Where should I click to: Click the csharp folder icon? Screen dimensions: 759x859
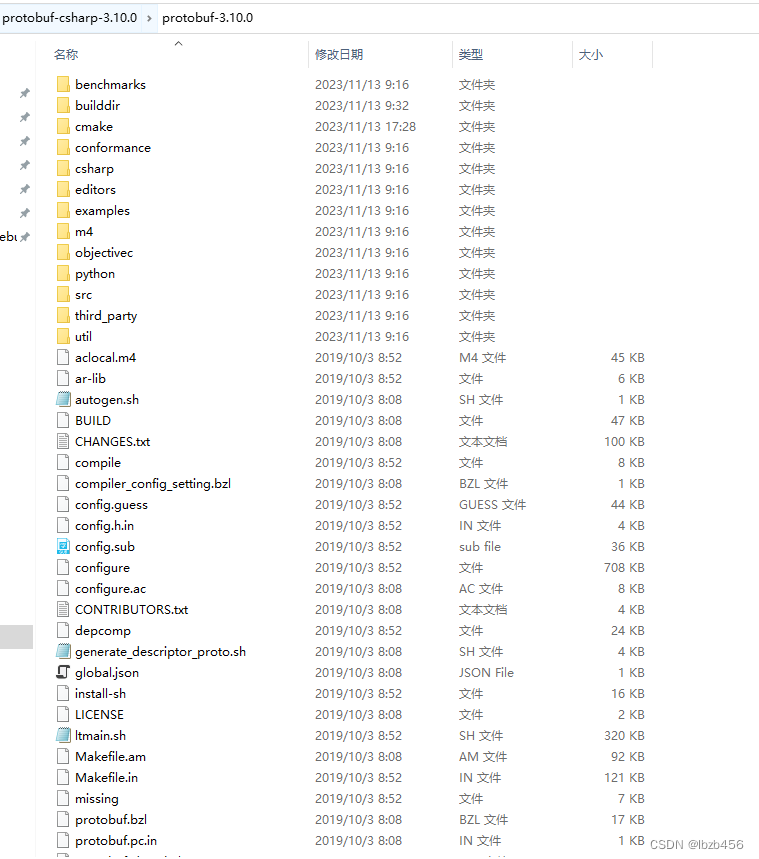click(x=63, y=168)
